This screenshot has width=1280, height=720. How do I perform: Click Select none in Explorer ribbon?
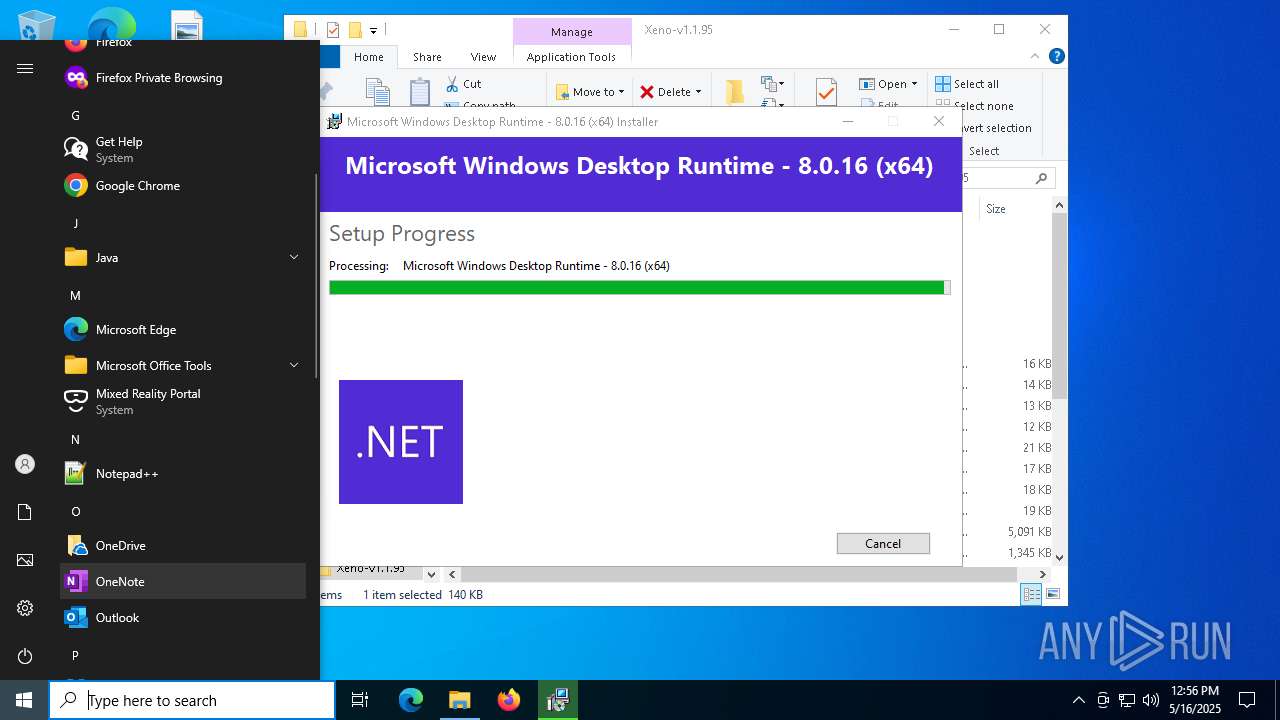(974, 106)
